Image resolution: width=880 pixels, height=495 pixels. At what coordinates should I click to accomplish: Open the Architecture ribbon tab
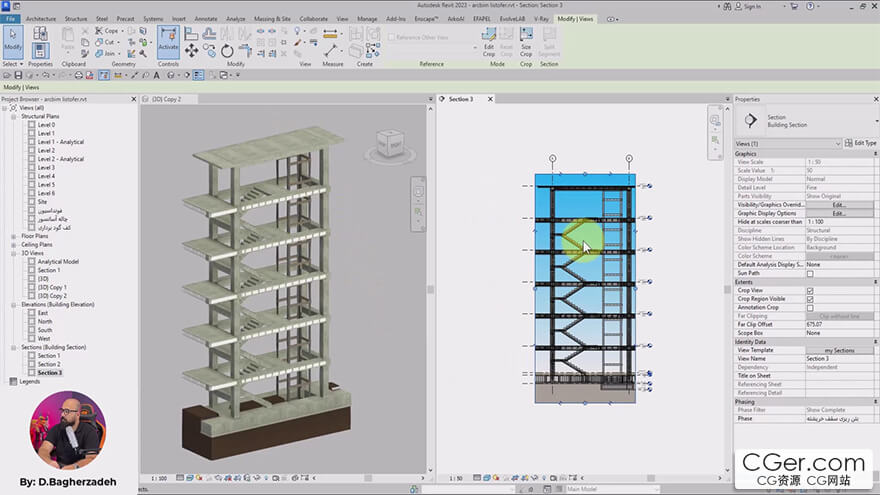[x=41, y=18]
